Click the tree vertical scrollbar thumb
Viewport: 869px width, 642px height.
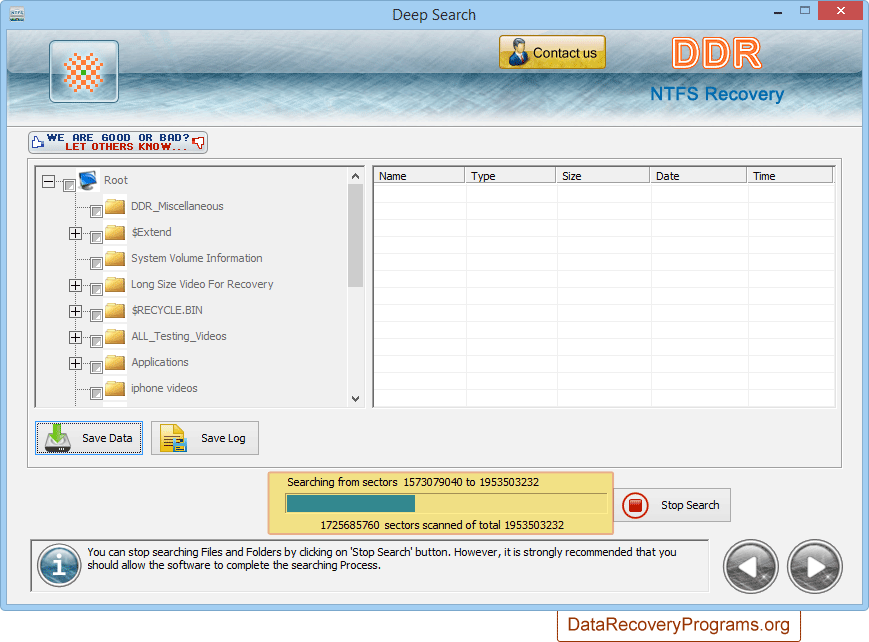click(x=356, y=236)
